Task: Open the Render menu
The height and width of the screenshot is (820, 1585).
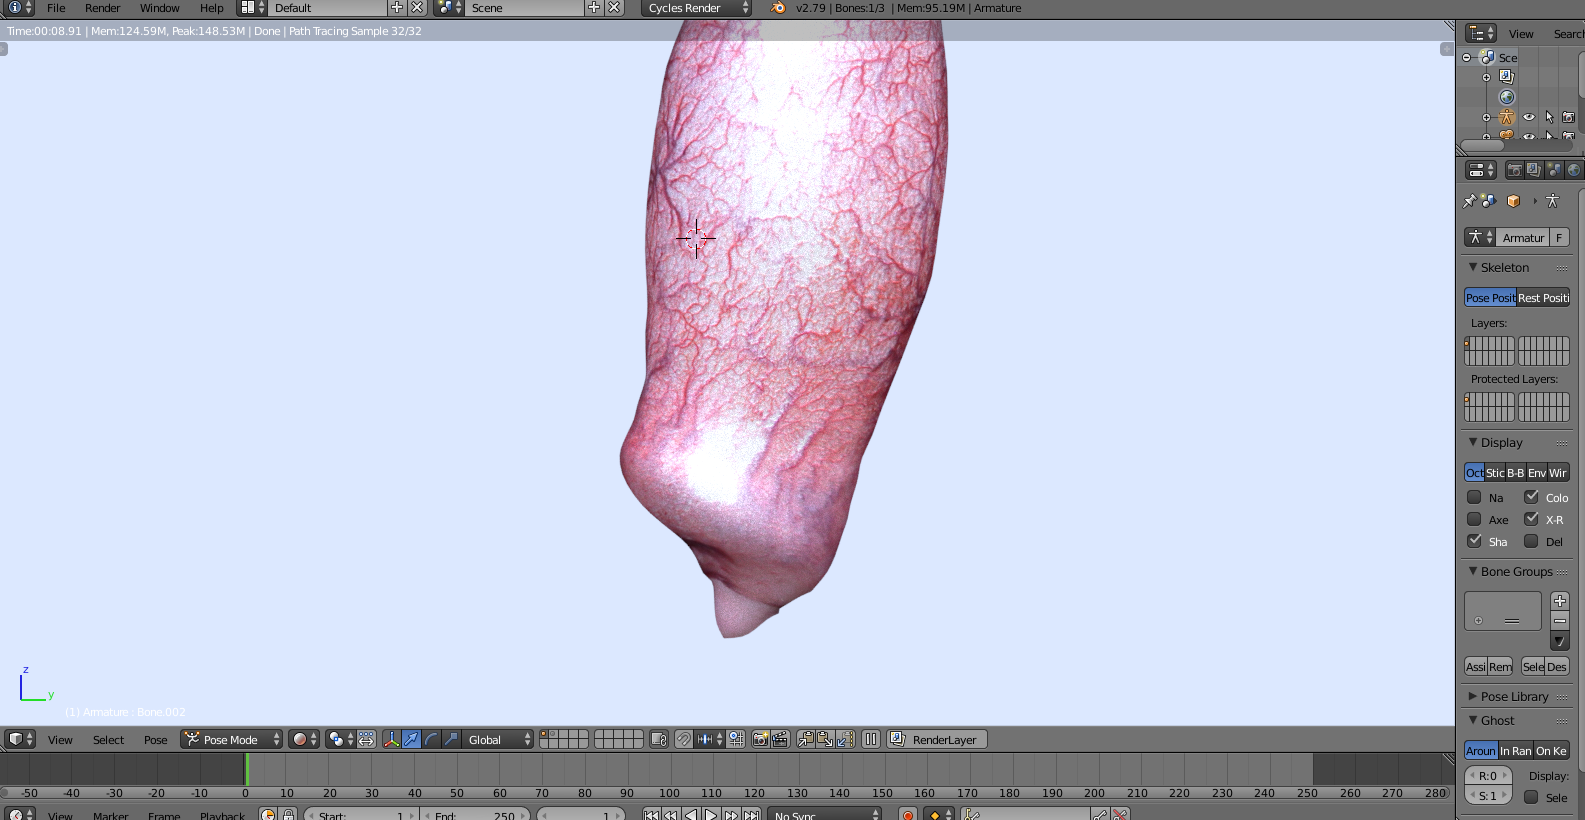Action: (x=102, y=8)
